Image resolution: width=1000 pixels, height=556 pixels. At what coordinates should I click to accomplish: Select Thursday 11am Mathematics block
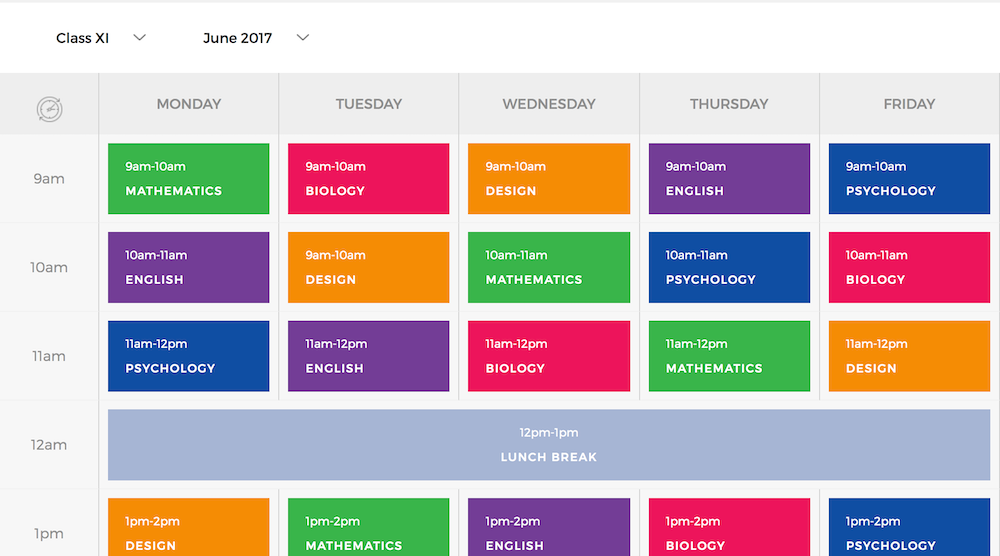pos(729,356)
